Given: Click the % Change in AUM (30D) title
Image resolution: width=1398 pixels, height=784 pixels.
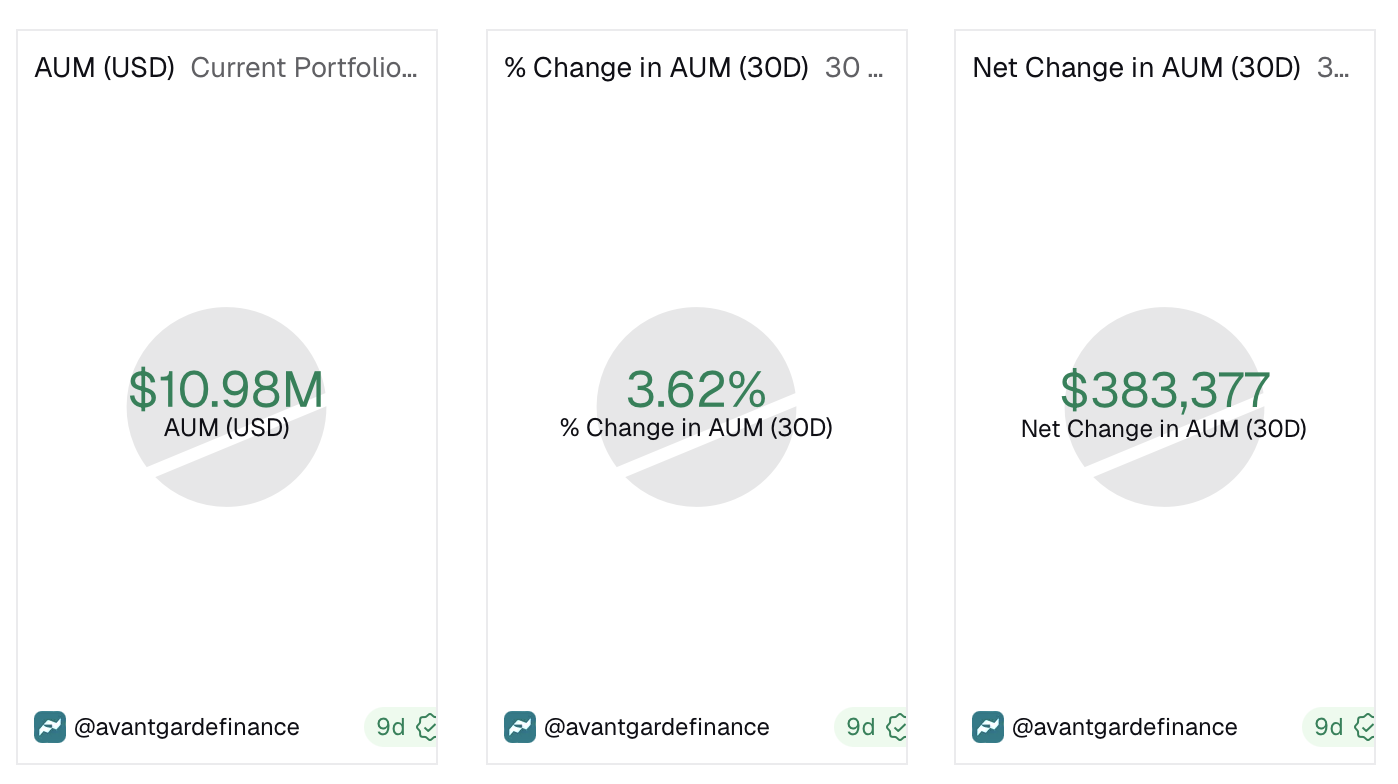Looking at the screenshot, I should (x=656, y=68).
